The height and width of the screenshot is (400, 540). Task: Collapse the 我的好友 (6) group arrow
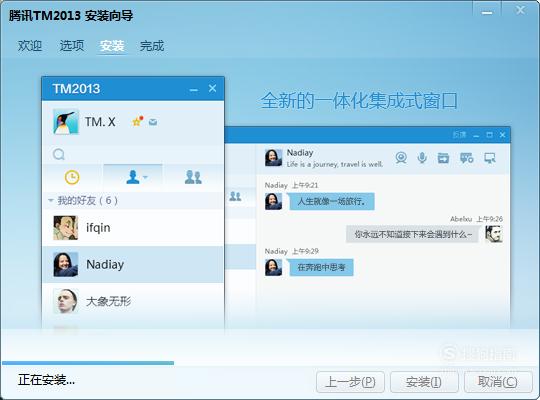click(x=51, y=200)
